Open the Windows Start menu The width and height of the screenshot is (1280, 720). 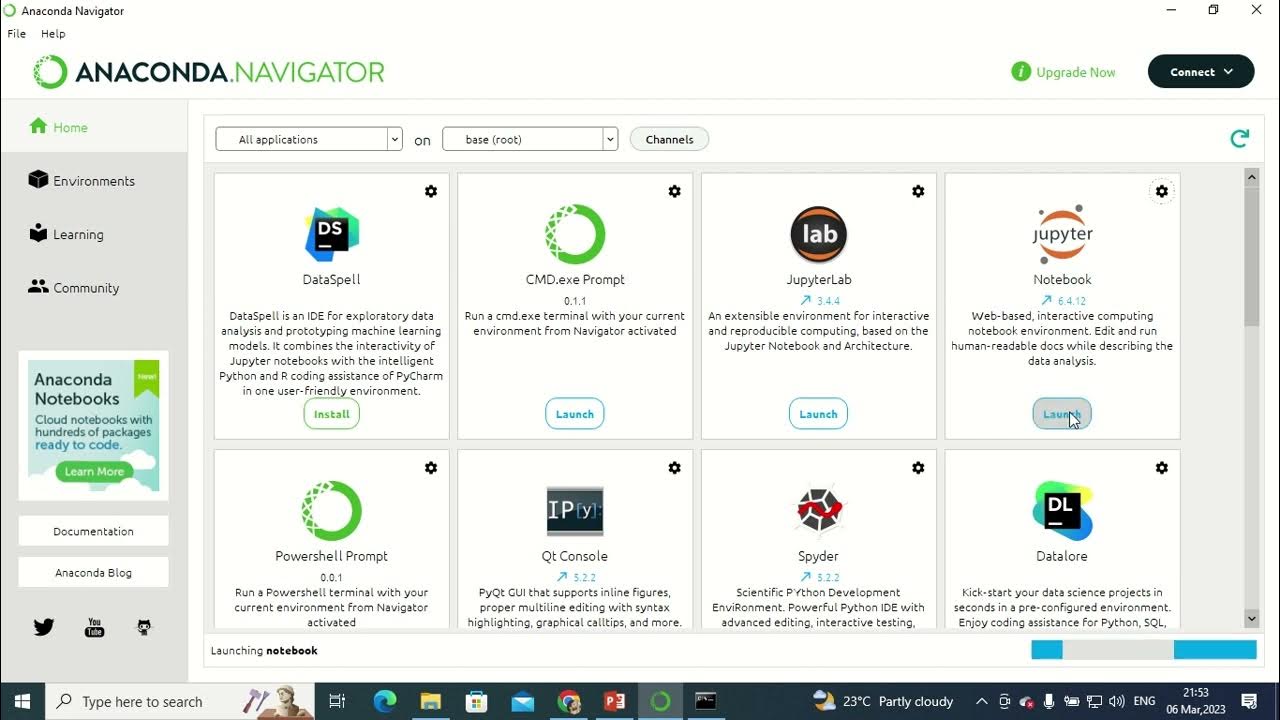point(22,702)
